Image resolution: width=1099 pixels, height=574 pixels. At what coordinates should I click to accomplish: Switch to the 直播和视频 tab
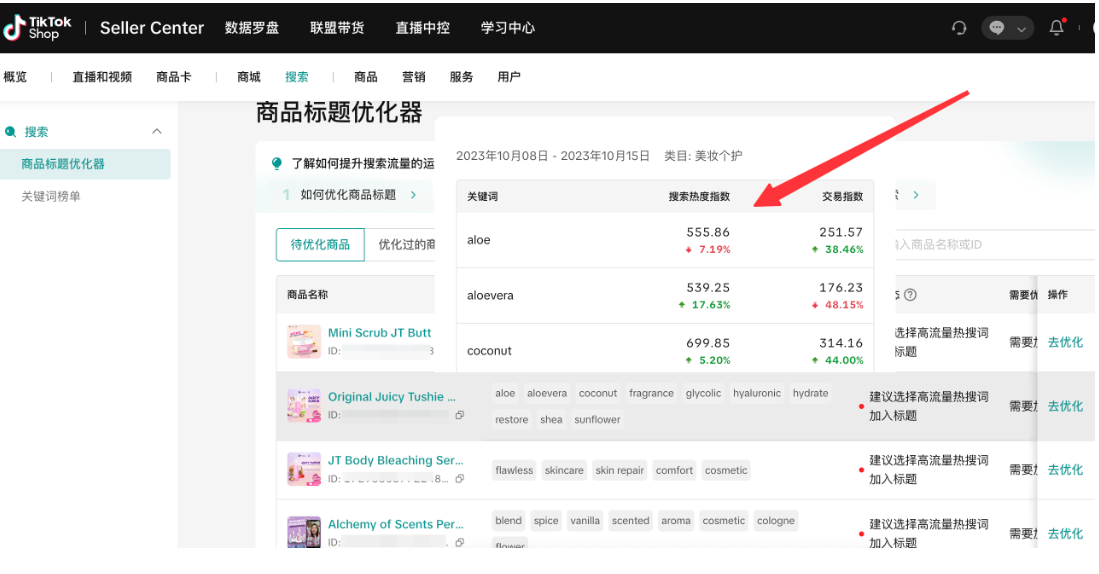(102, 77)
